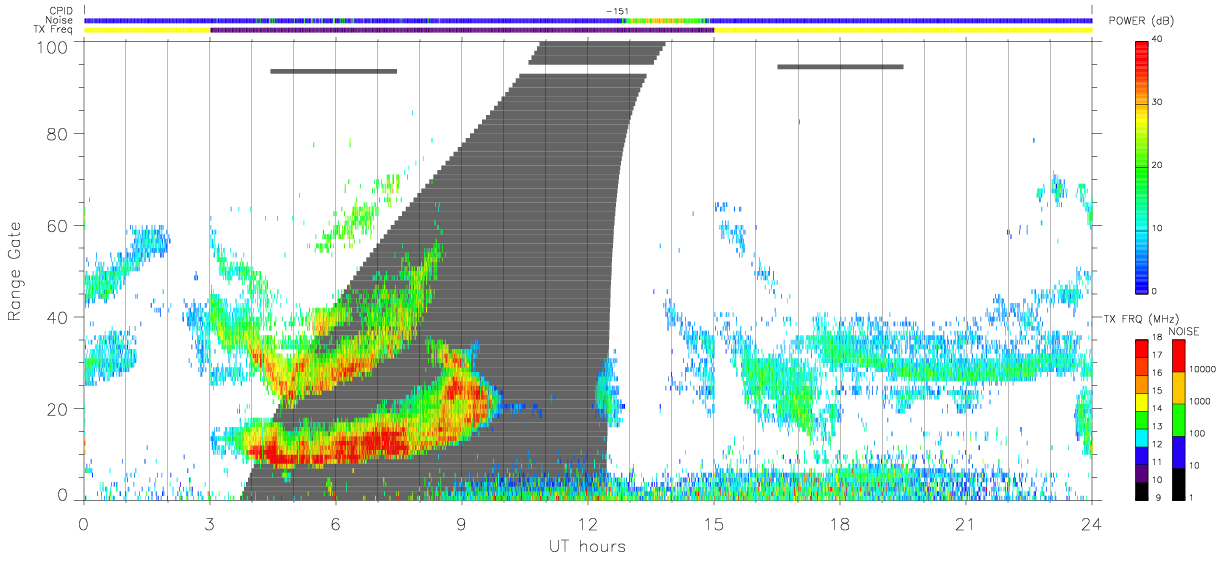Click the '20' tick on Range Gate axis
The height and width of the screenshot is (567, 1228).
click(x=58, y=409)
